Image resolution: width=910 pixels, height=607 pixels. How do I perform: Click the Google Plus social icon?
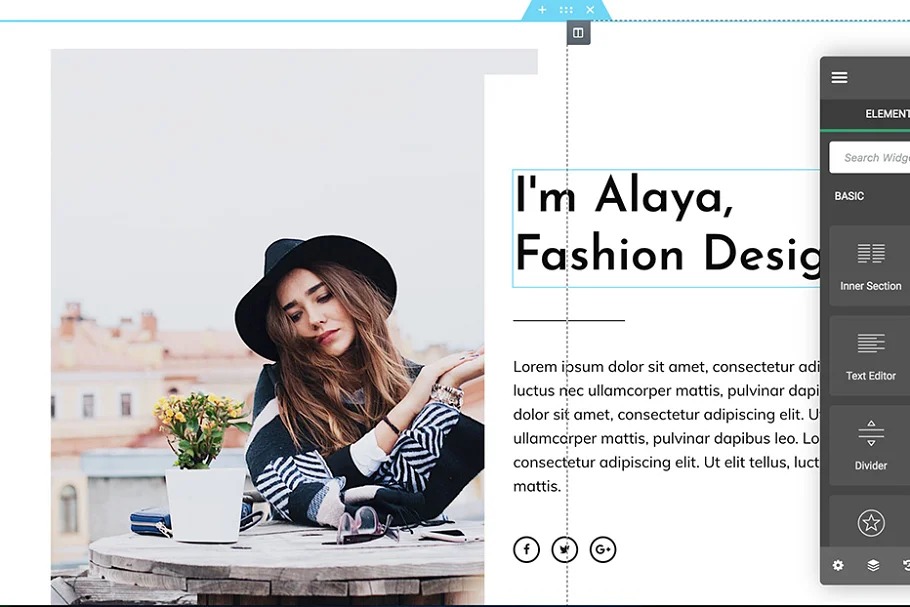[602, 549]
